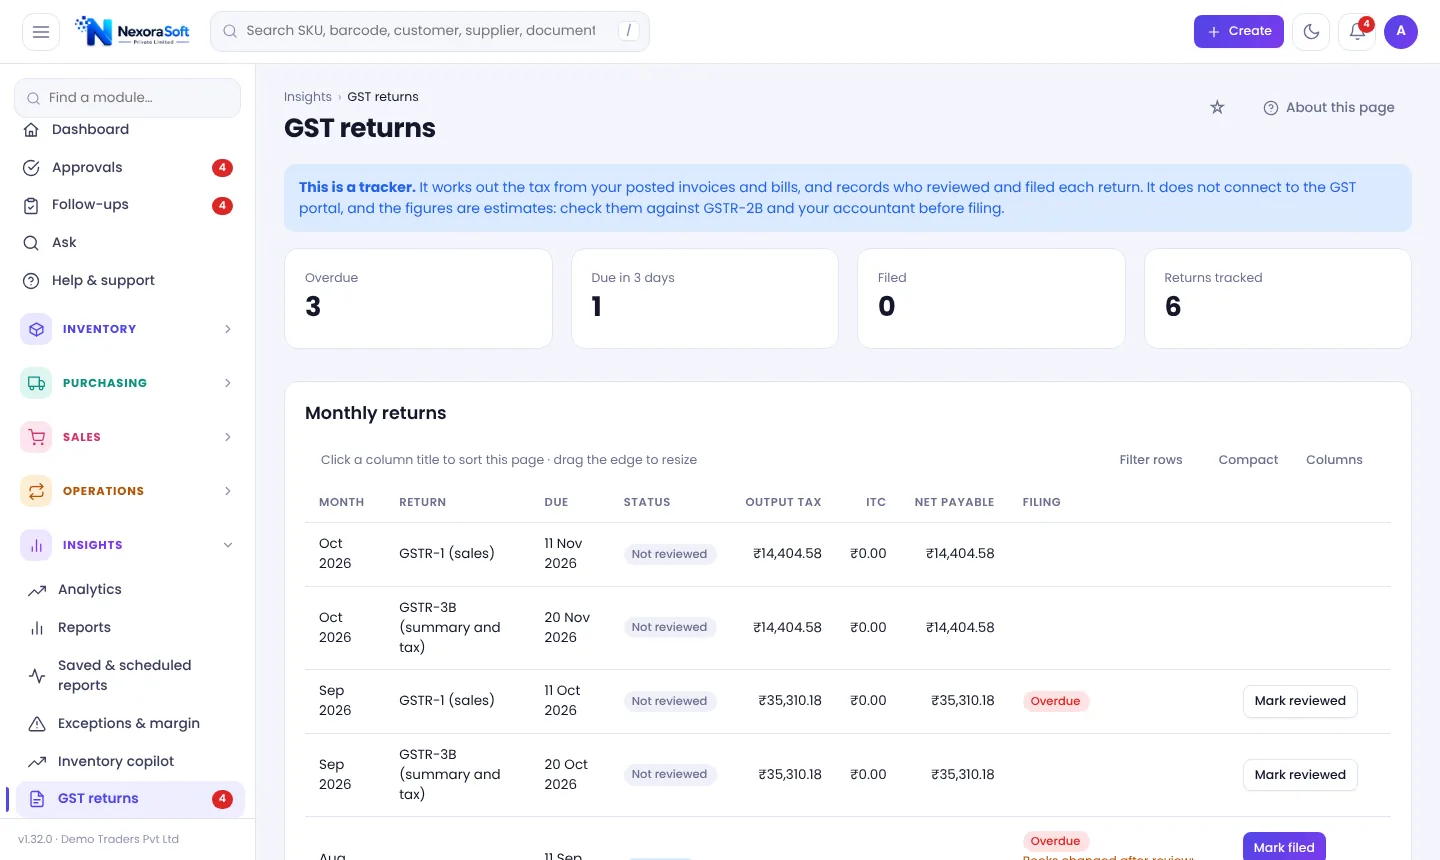Viewport: 1440px width, 860px height.
Task: Click Analytics trend icon
Action: pos(37,590)
